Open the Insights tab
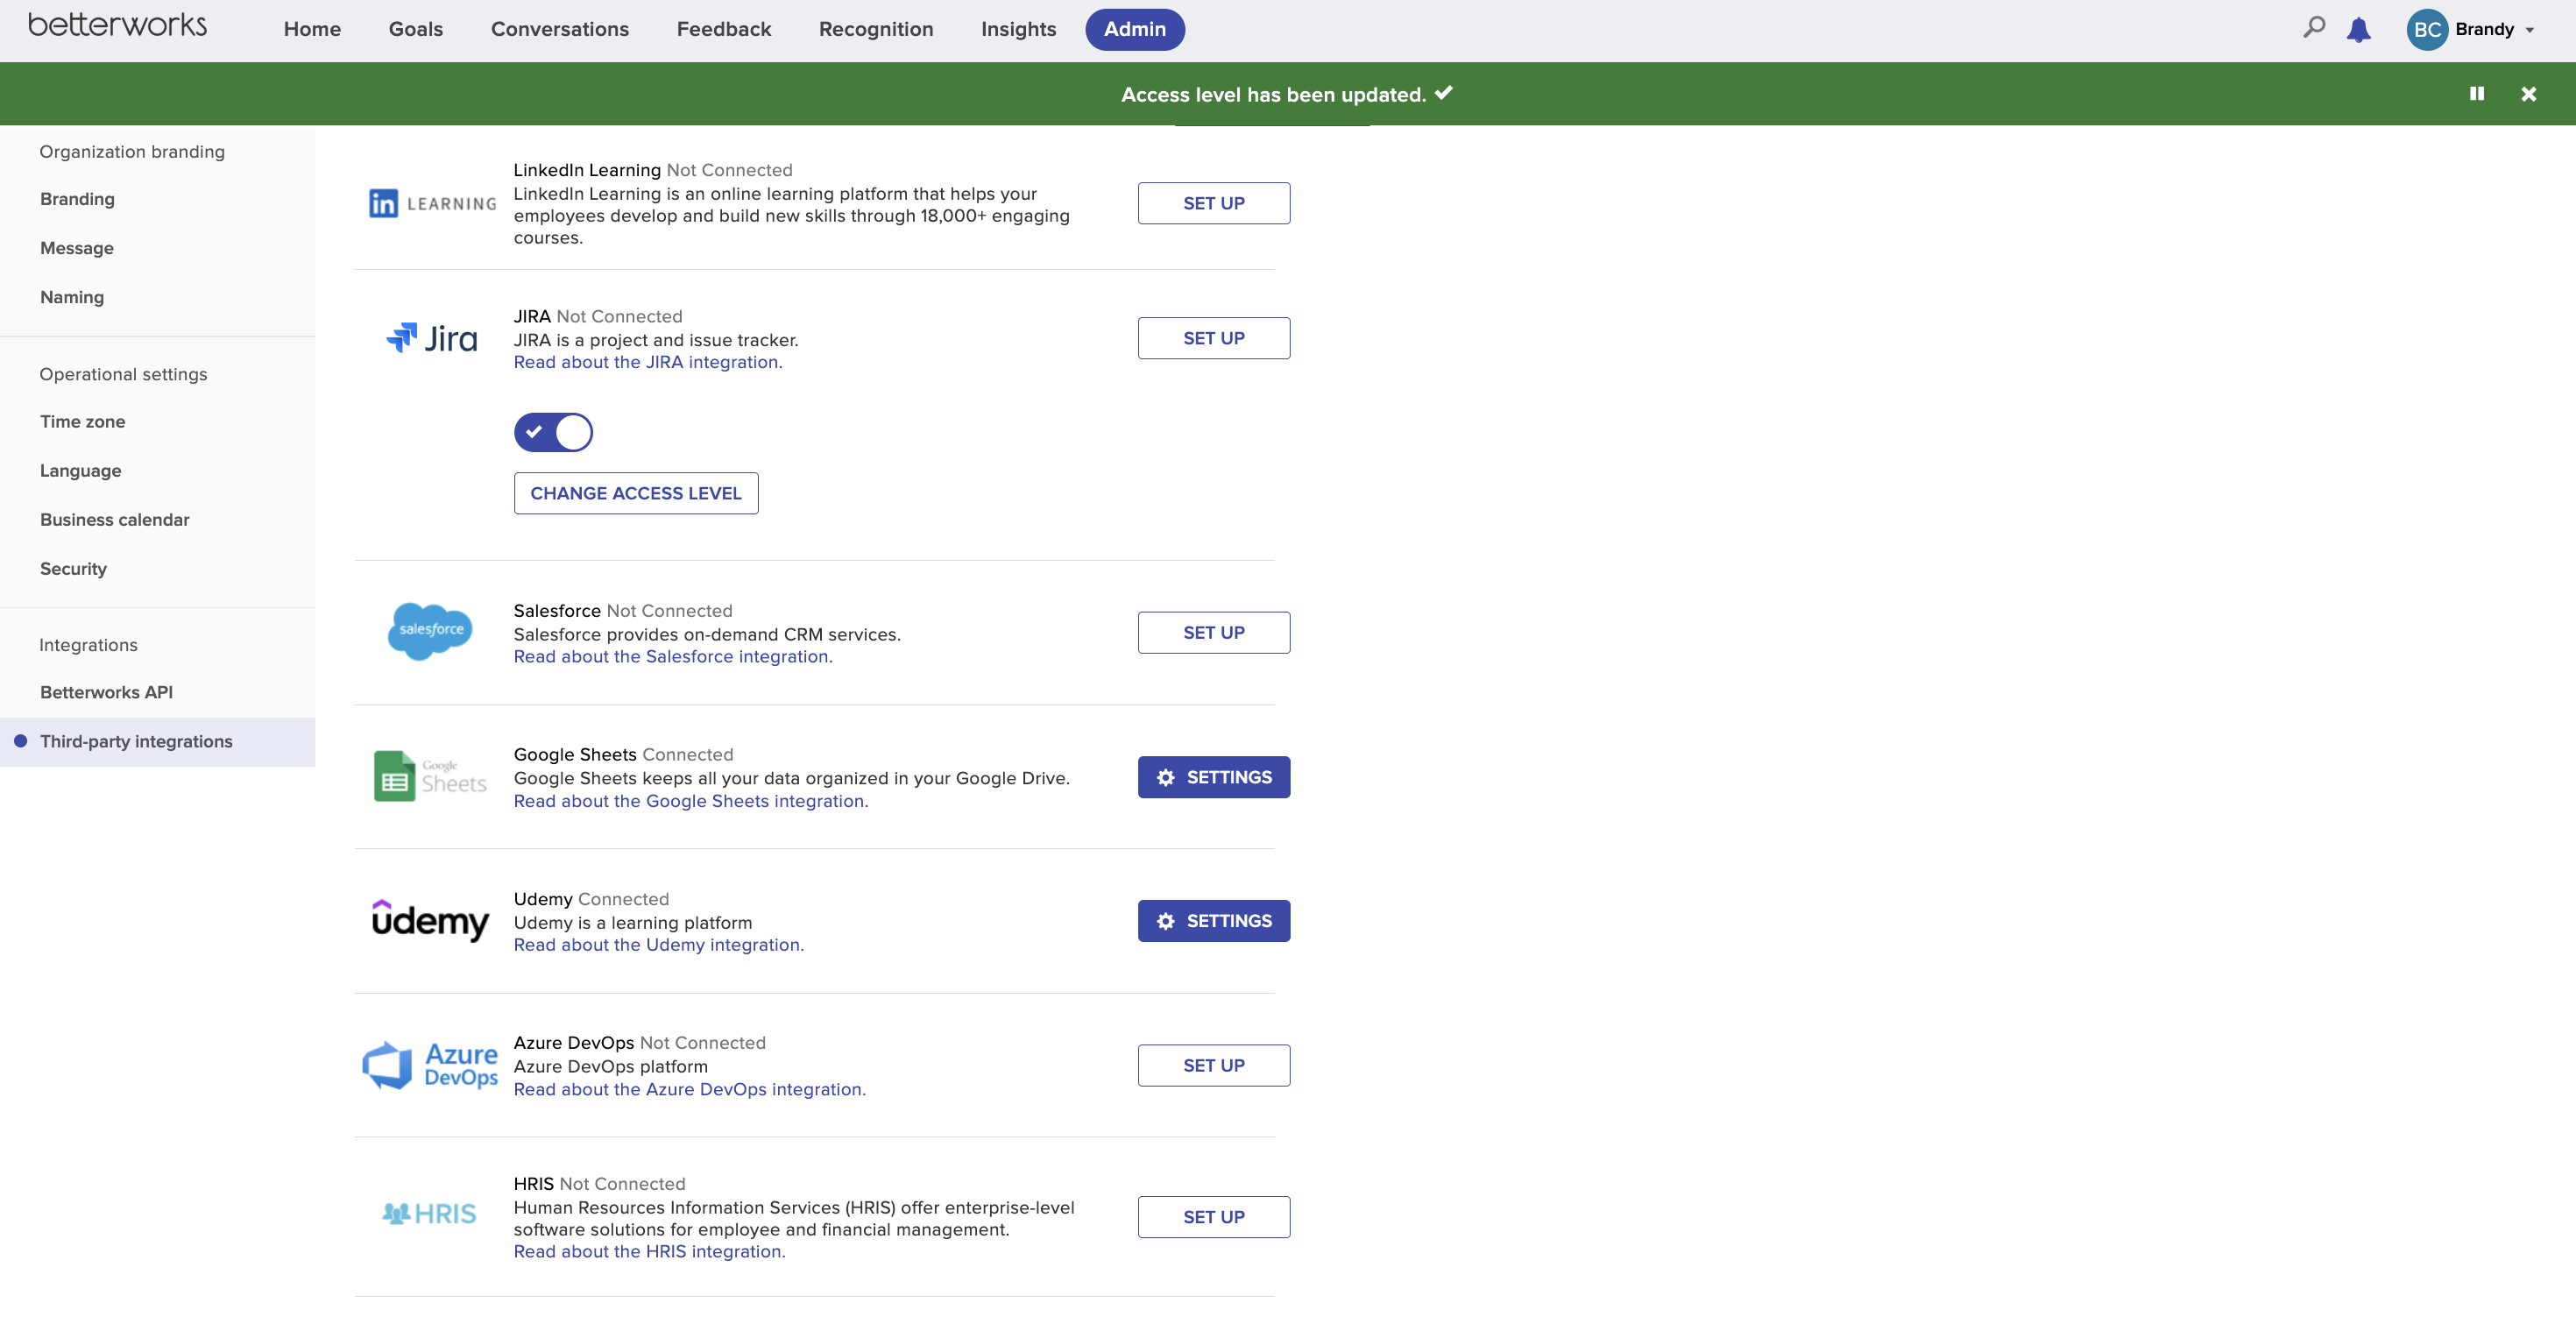This screenshot has height=1317, width=2576. tap(1018, 29)
